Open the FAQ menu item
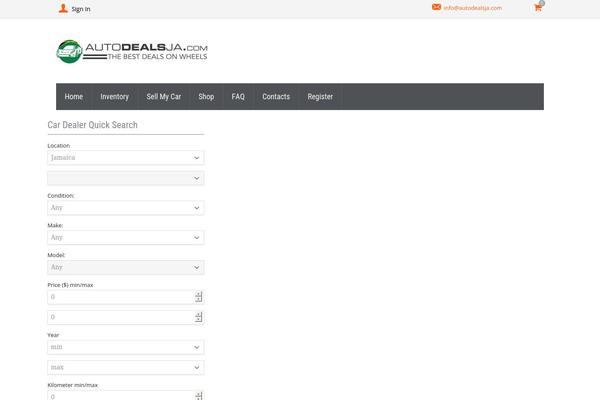 pyautogui.click(x=238, y=96)
